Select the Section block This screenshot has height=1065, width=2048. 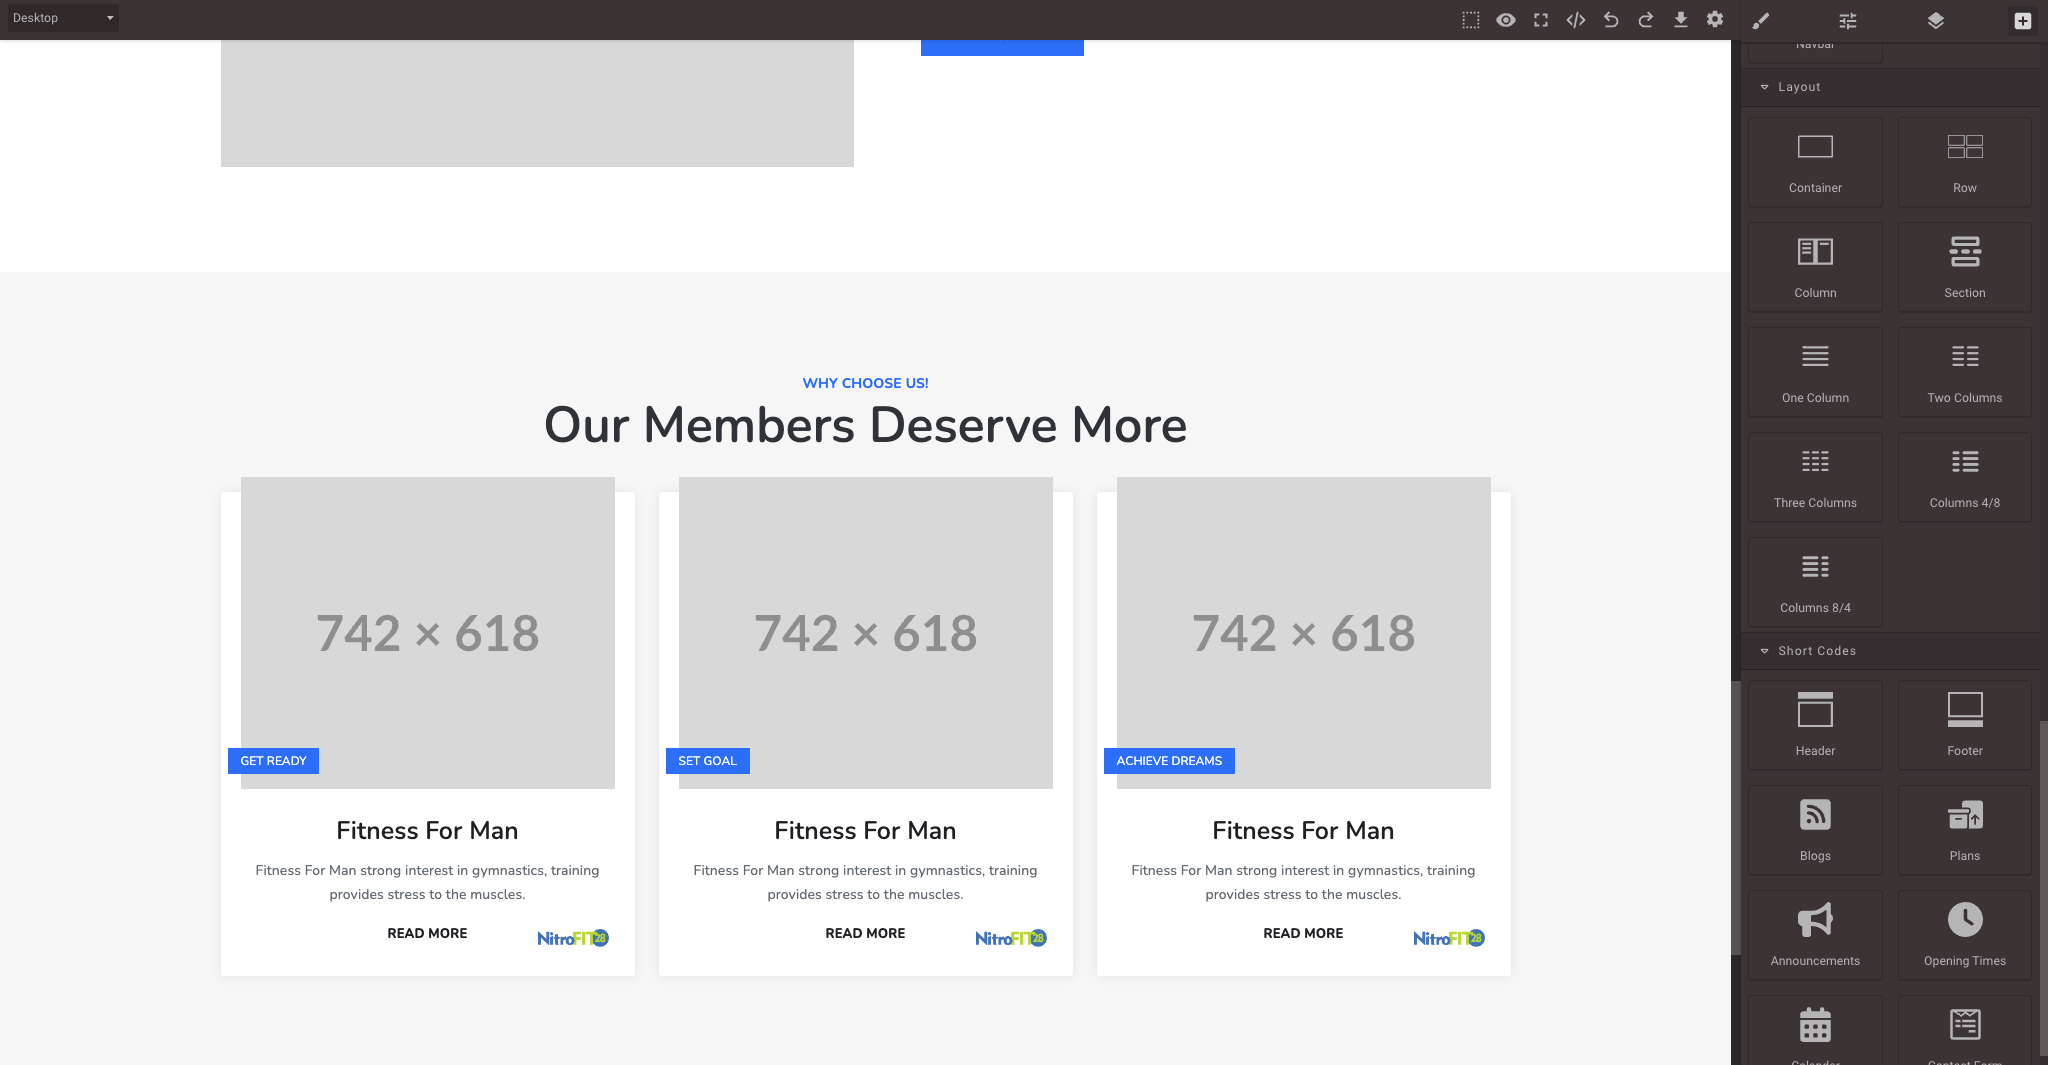point(1965,267)
